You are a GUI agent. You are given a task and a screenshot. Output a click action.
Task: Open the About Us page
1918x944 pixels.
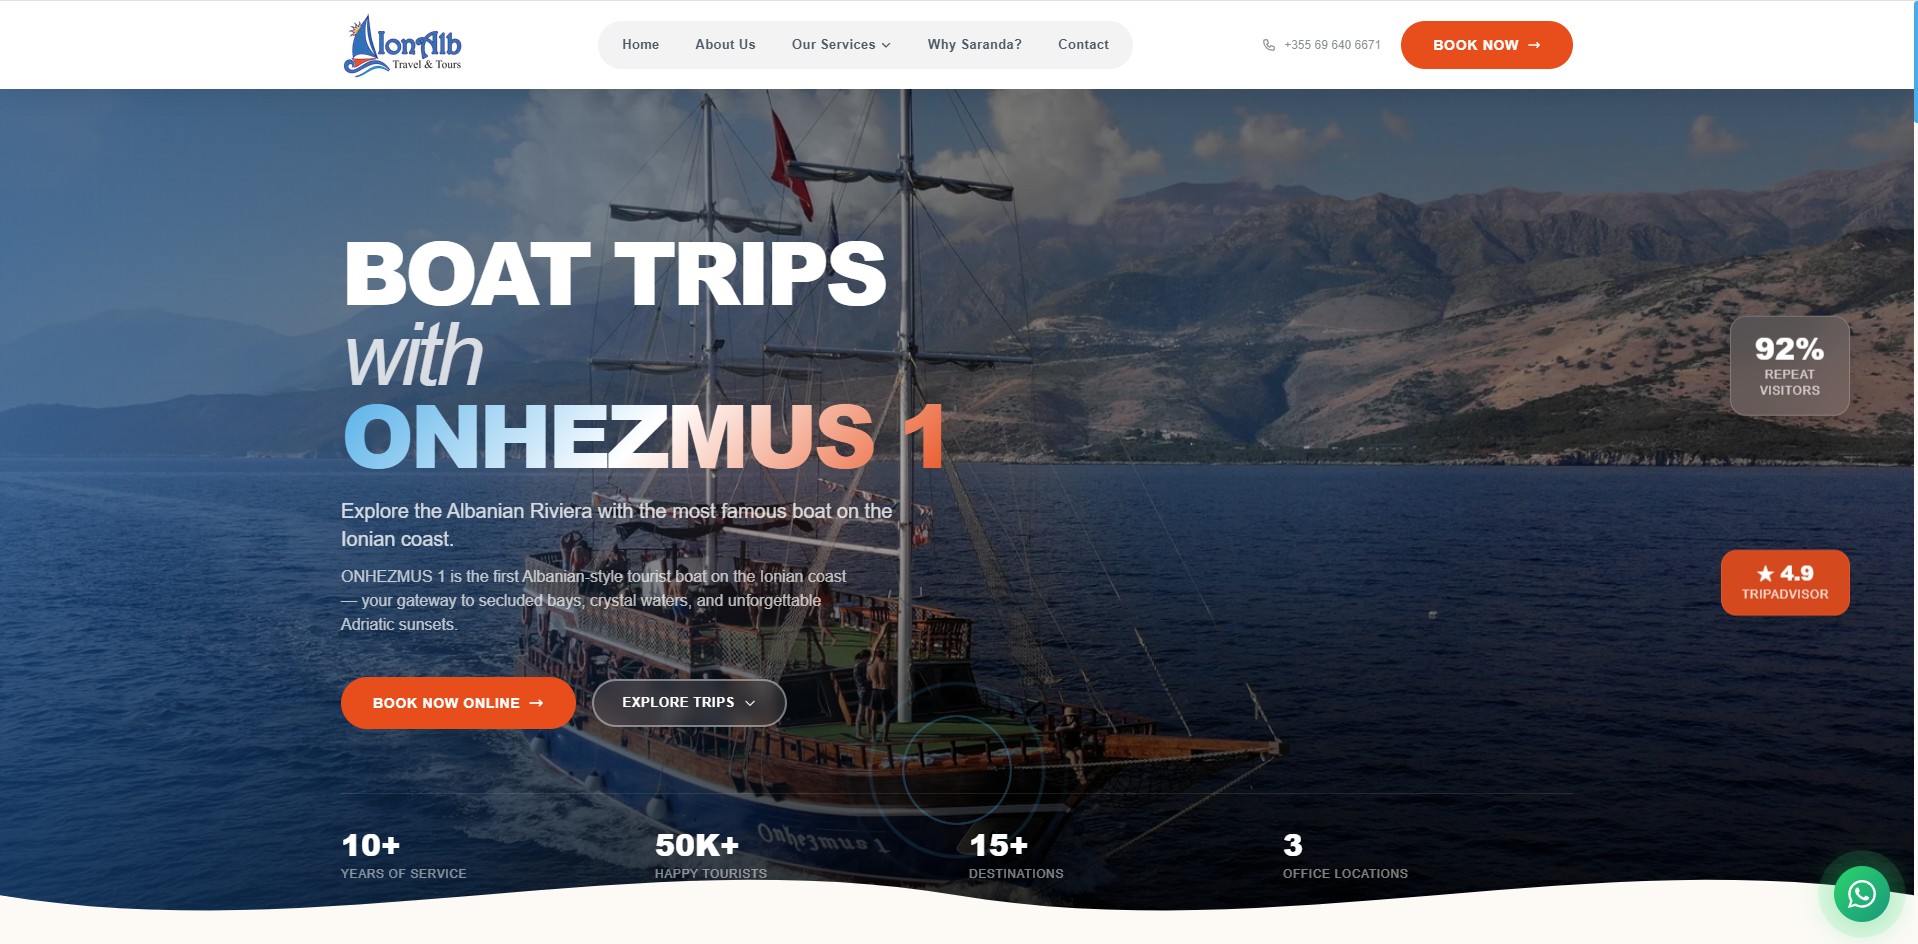pyautogui.click(x=725, y=45)
